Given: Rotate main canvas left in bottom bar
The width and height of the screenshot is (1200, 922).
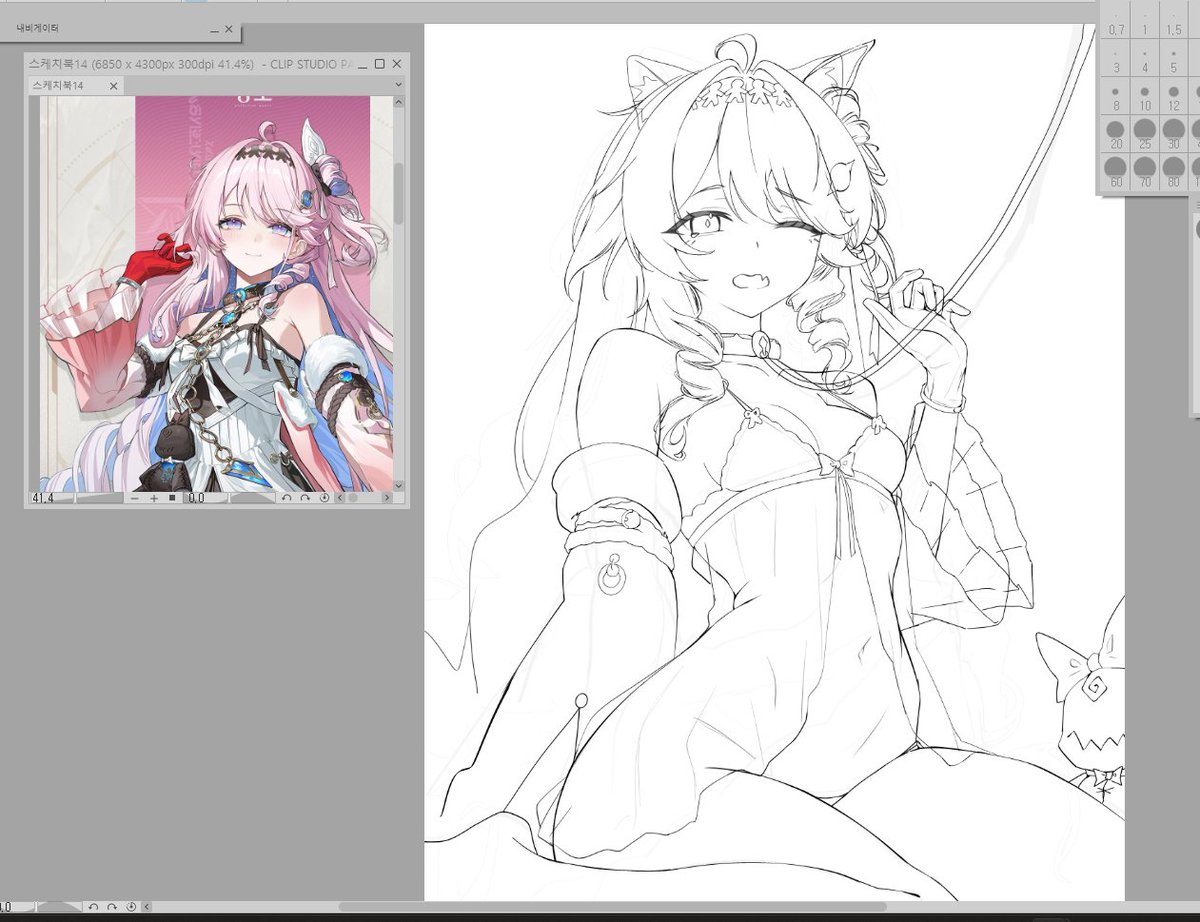Looking at the screenshot, I should [x=94, y=907].
